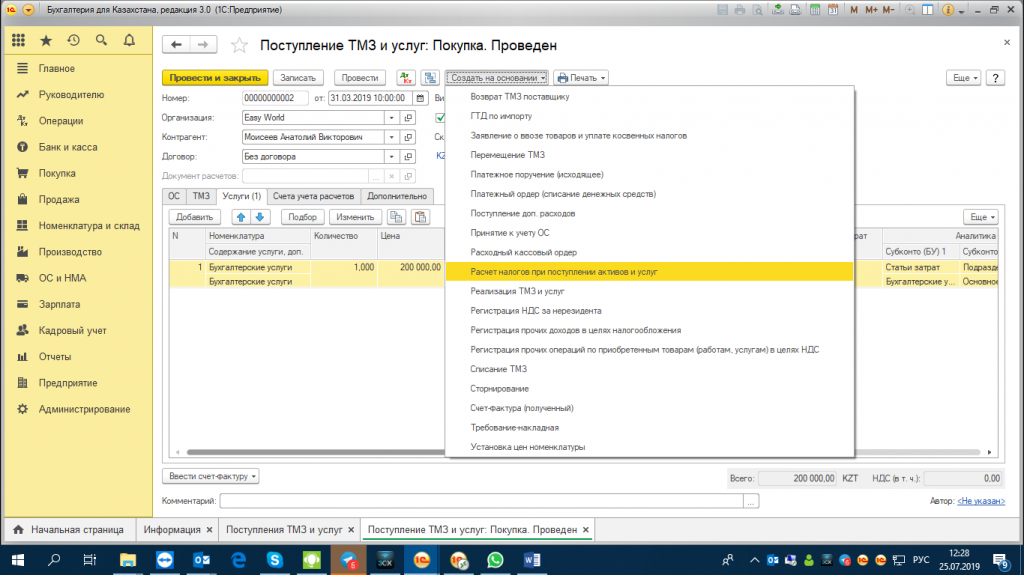Click Добавить to add a row

pyautogui.click(x=195, y=217)
